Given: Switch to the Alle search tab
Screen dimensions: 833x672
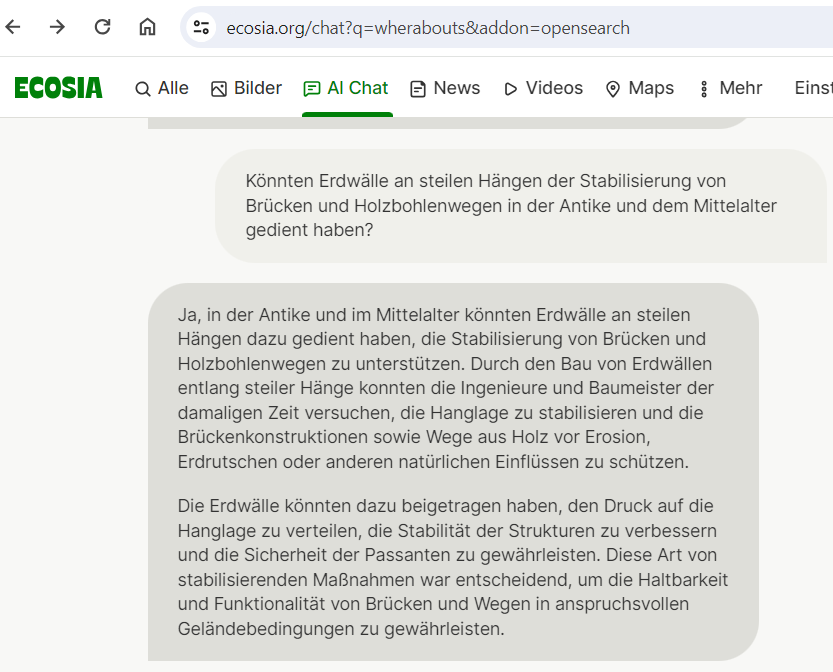Looking at the screenshot, I should click(162, 88).
